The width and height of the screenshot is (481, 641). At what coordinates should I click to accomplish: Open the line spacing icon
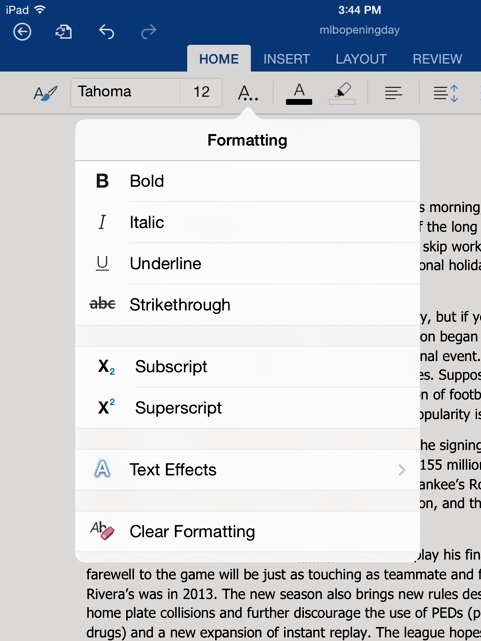pos(445,93)
